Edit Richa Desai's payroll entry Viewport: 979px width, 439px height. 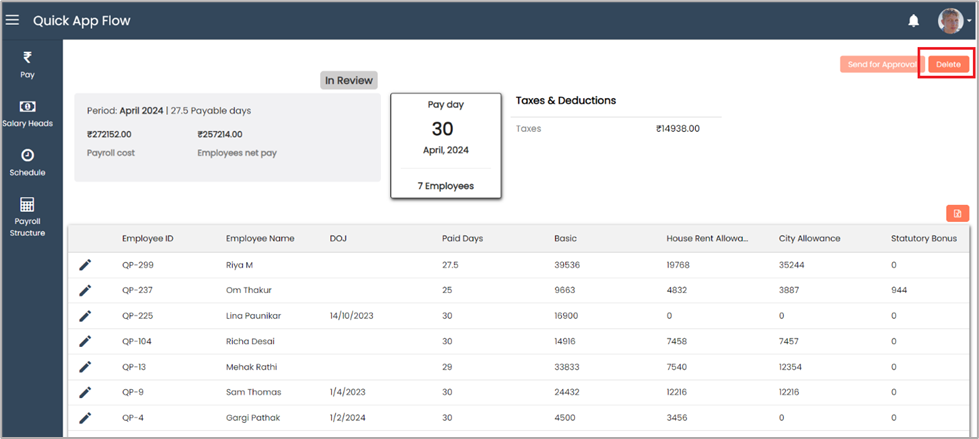coord(85,341)
